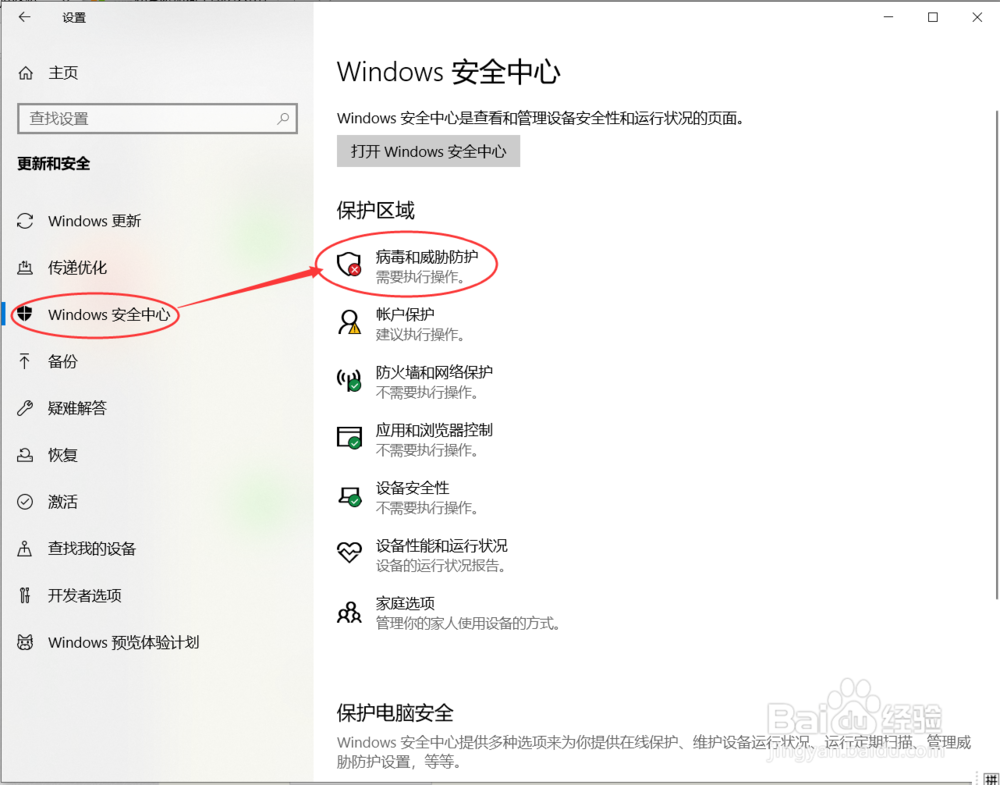
Task: Click the 应用和浏览器控制 window icon
Action: tap(349, 437)
